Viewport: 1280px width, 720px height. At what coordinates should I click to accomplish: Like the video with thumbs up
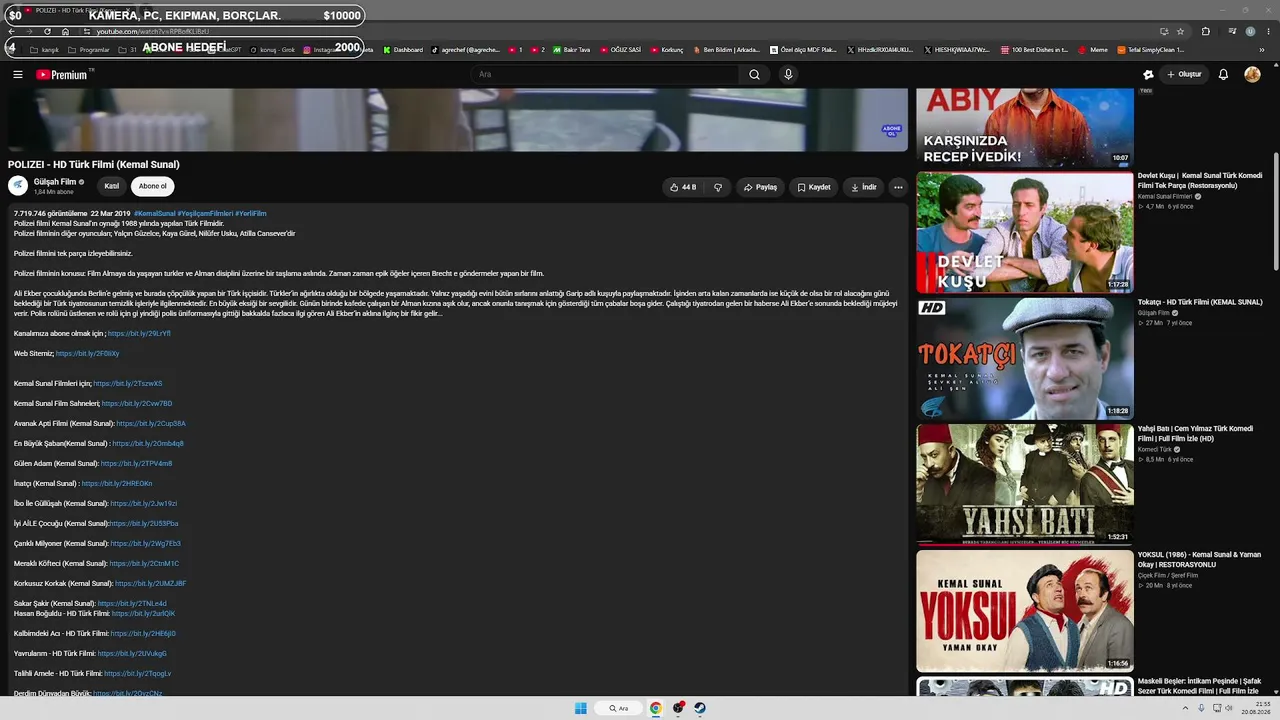(x=683, y=187)
